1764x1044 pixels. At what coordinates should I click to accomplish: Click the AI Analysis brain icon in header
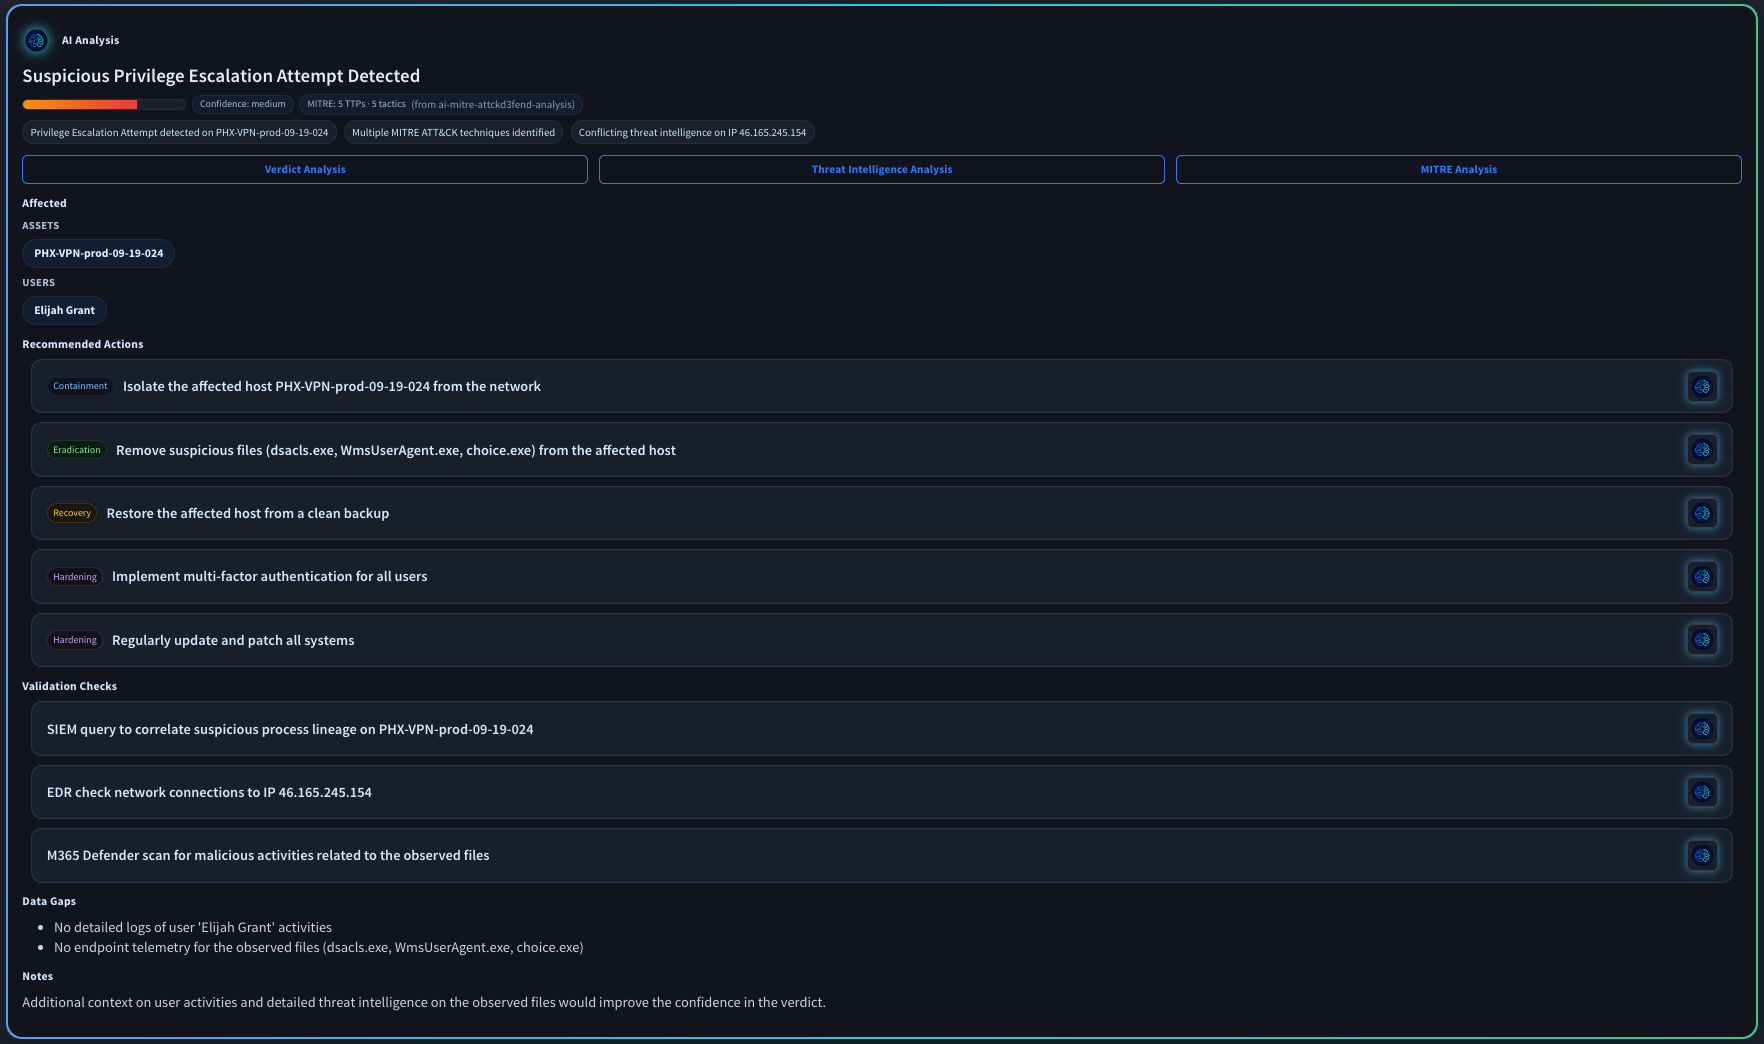pyautogui.click(x=37, y=41)
